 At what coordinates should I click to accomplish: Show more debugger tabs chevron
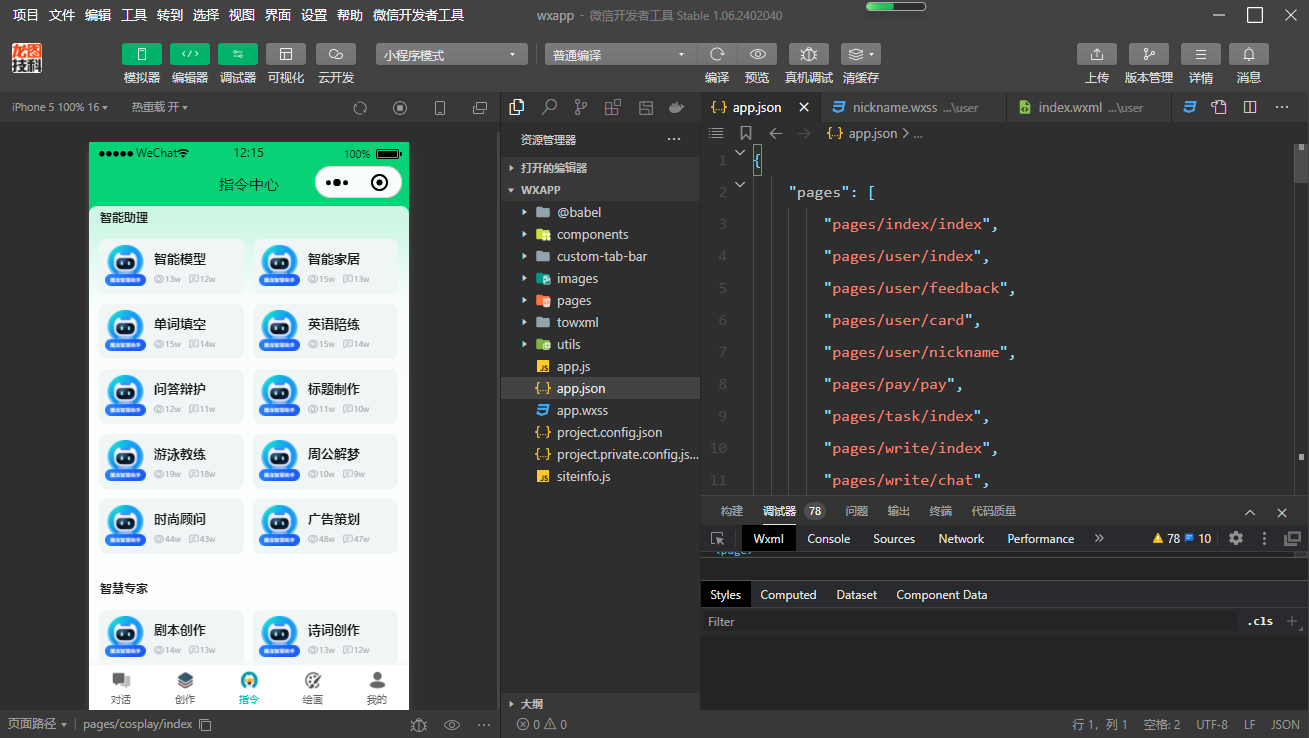1099,538
